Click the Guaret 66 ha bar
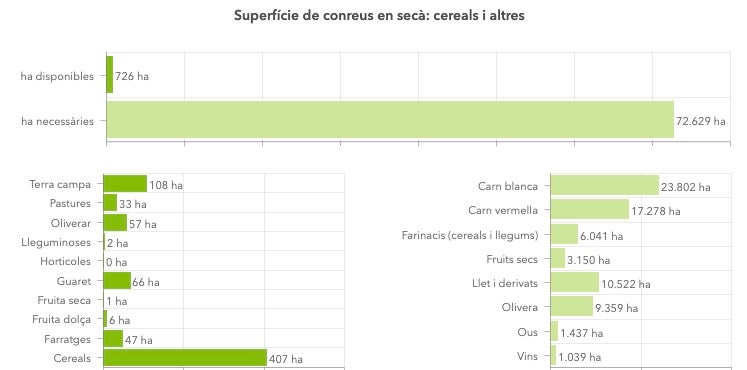 117,280
